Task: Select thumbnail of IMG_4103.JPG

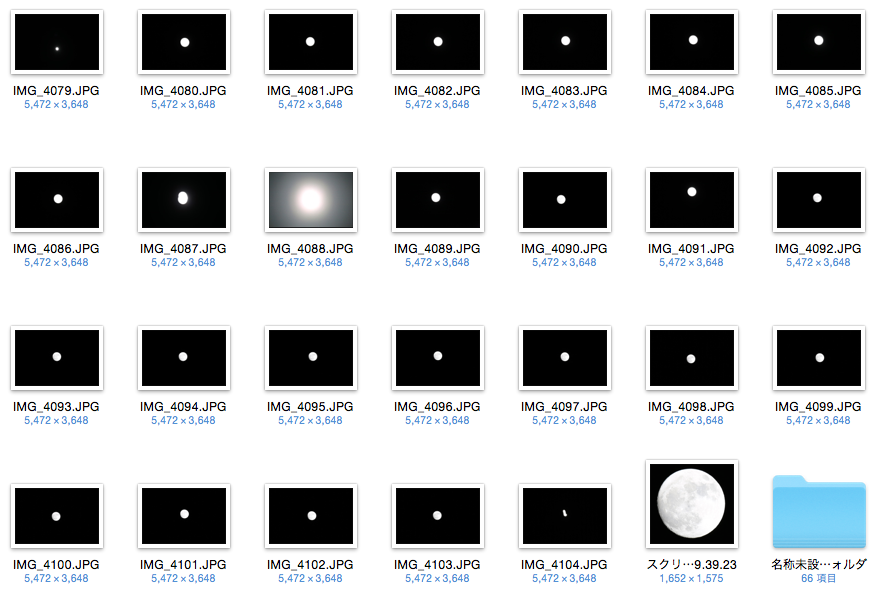Action: [x=438, y=516]
